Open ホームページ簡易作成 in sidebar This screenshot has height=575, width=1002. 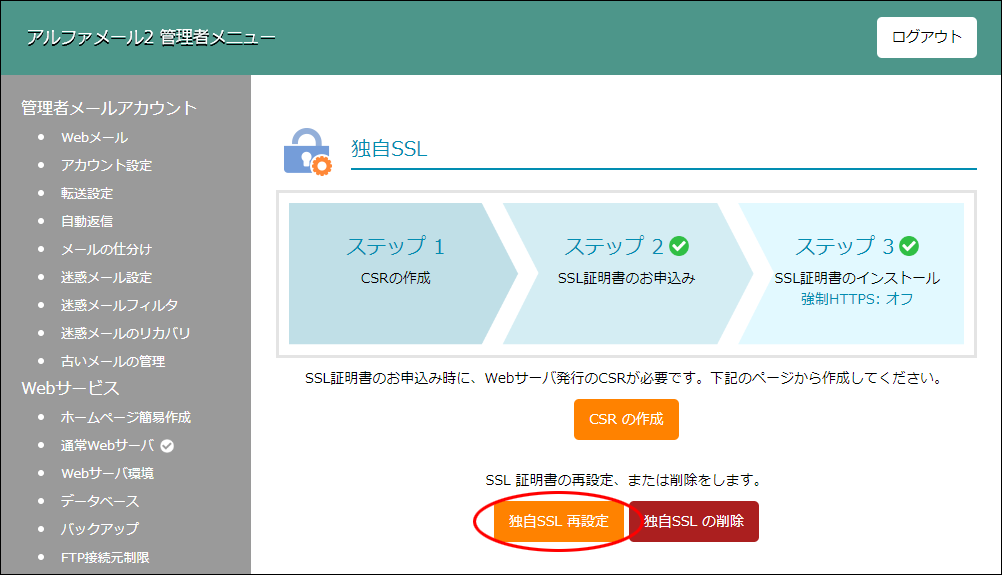pos(126,417)
